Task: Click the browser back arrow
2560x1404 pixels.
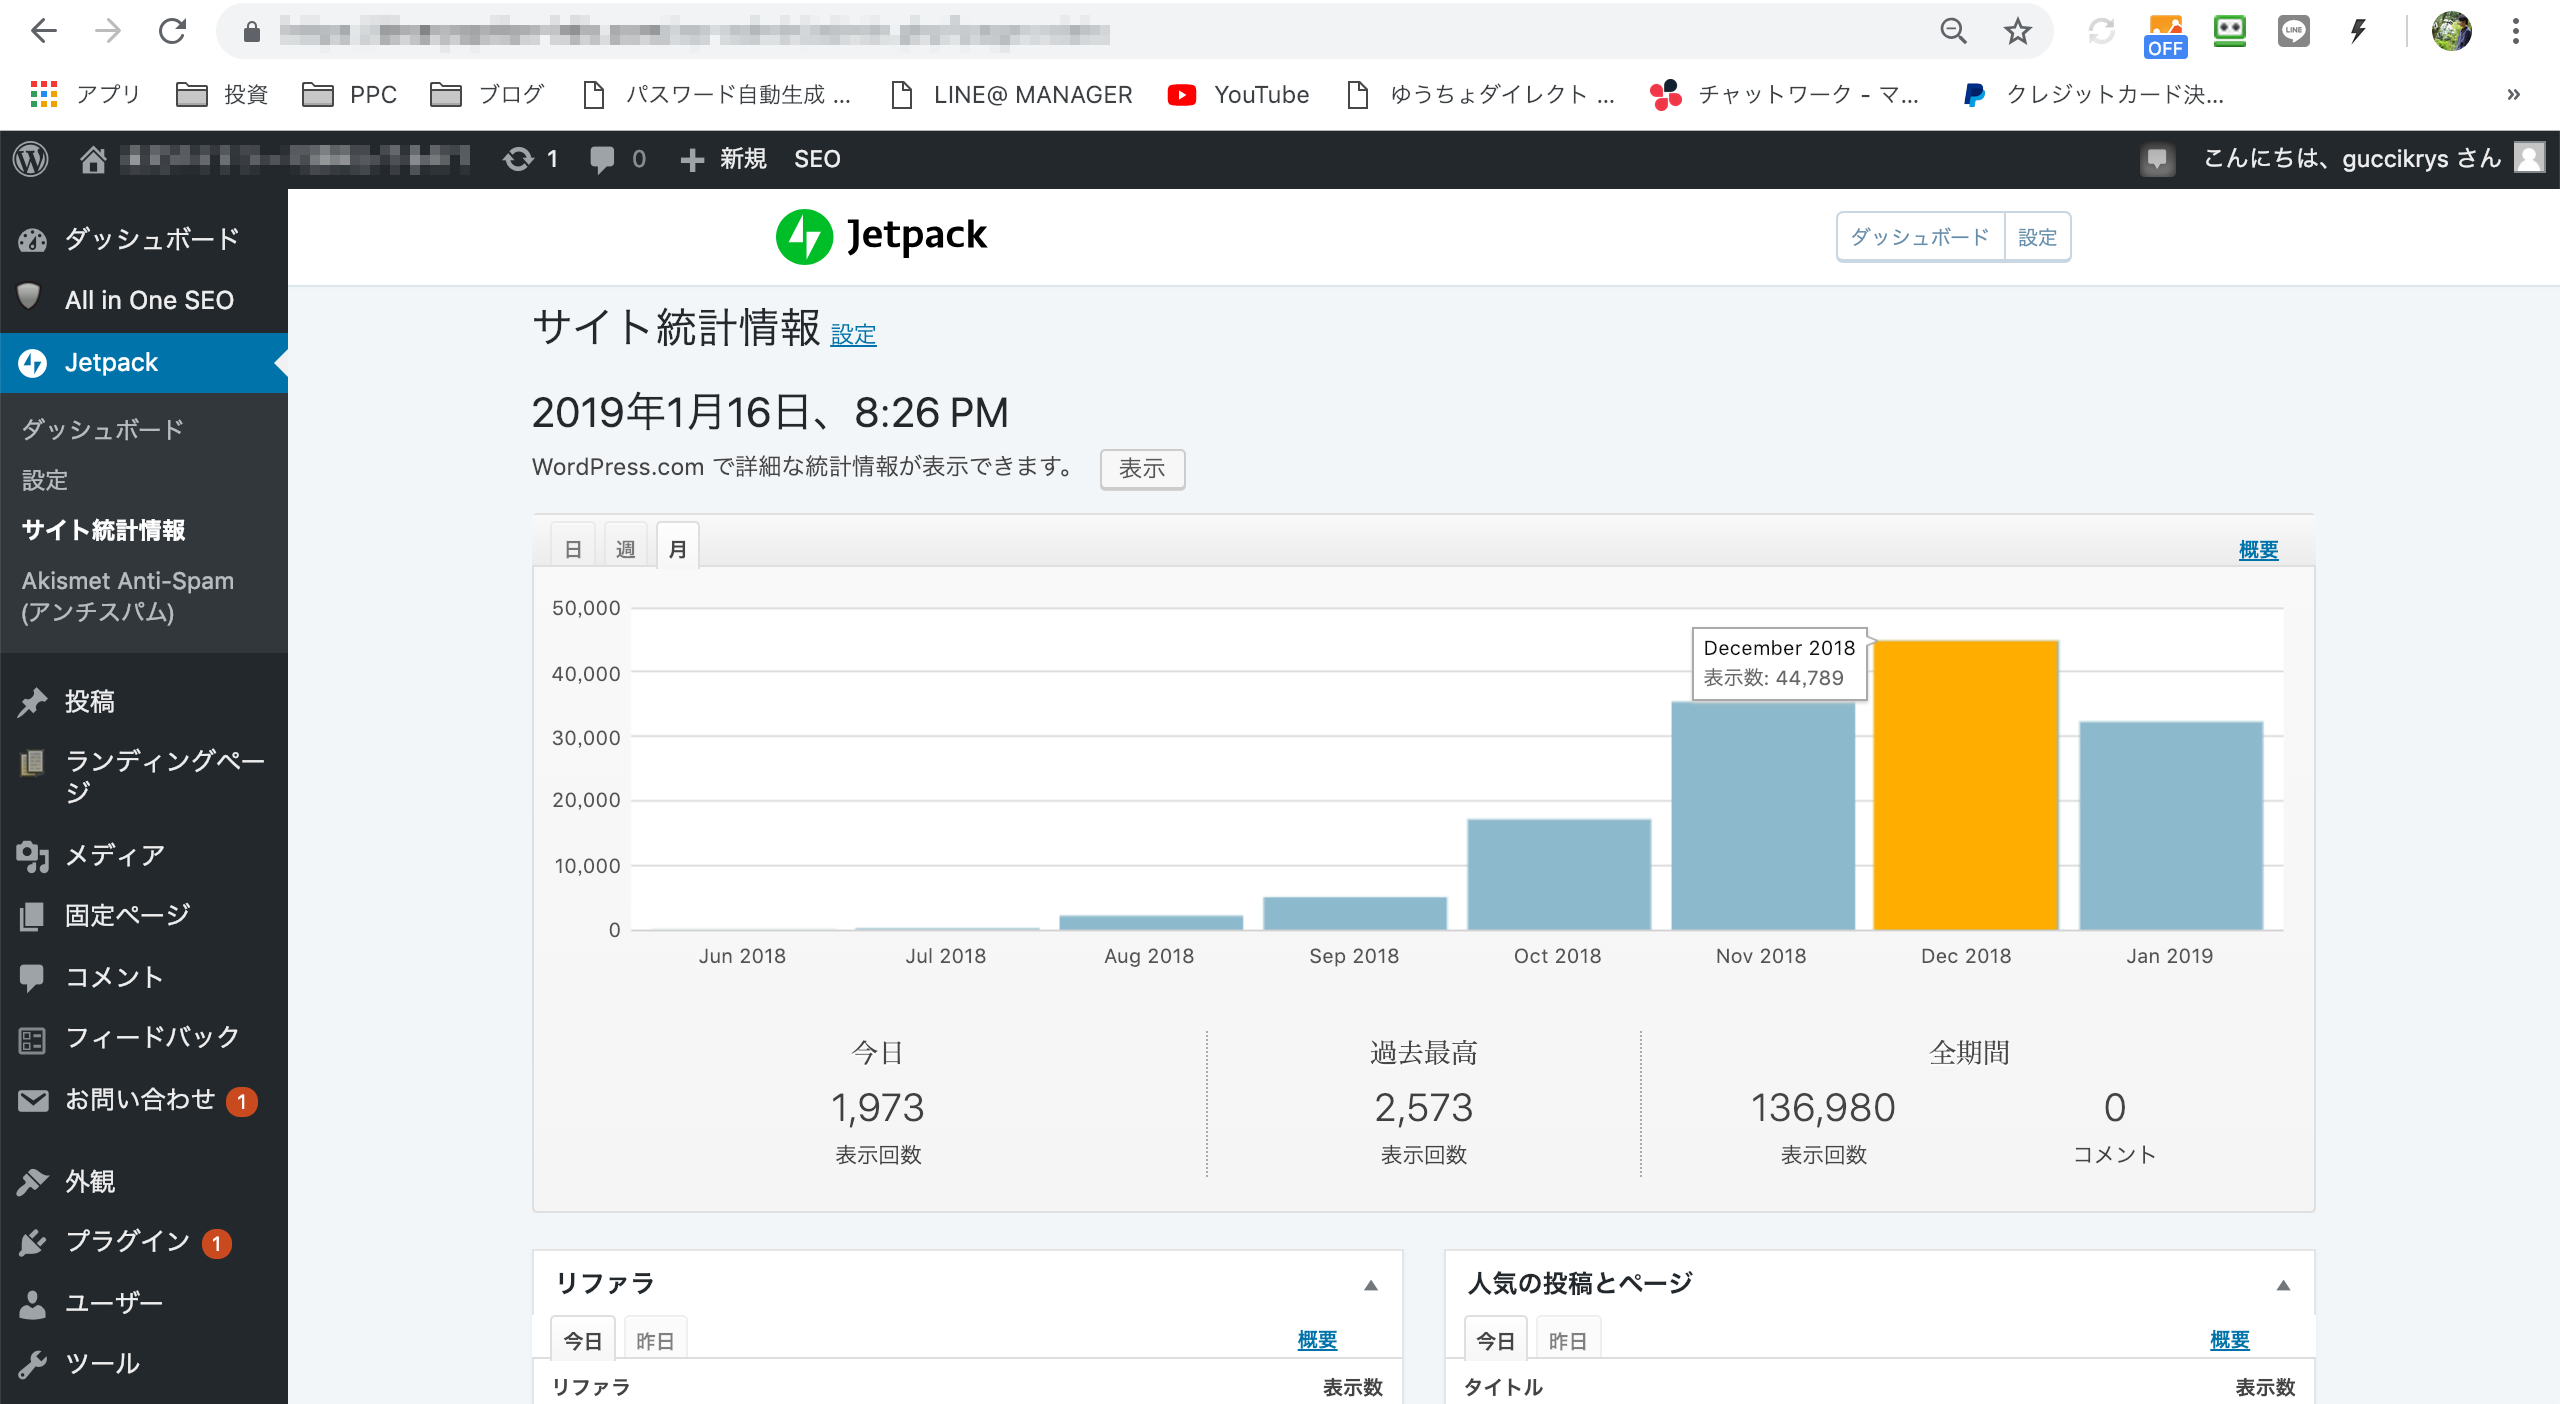Action: point(44,31)
